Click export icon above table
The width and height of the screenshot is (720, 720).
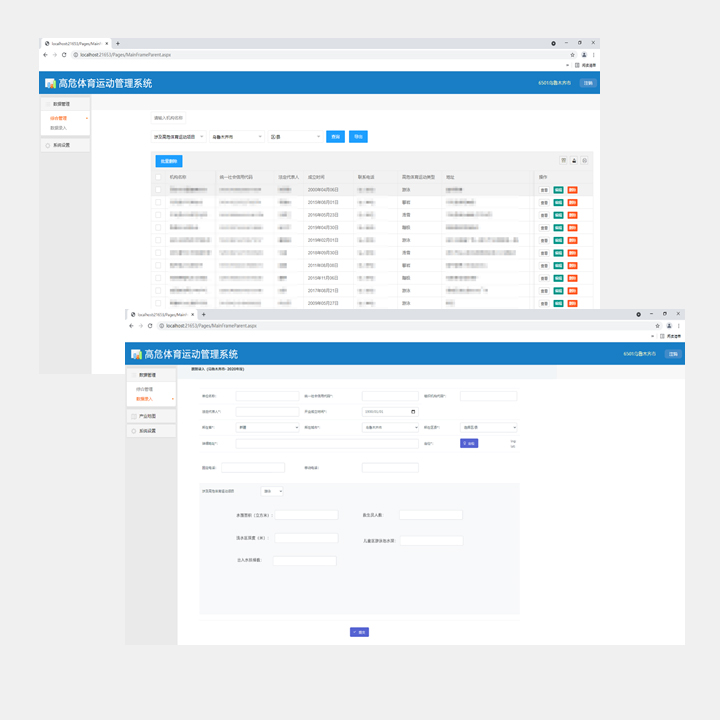point(574,160)
